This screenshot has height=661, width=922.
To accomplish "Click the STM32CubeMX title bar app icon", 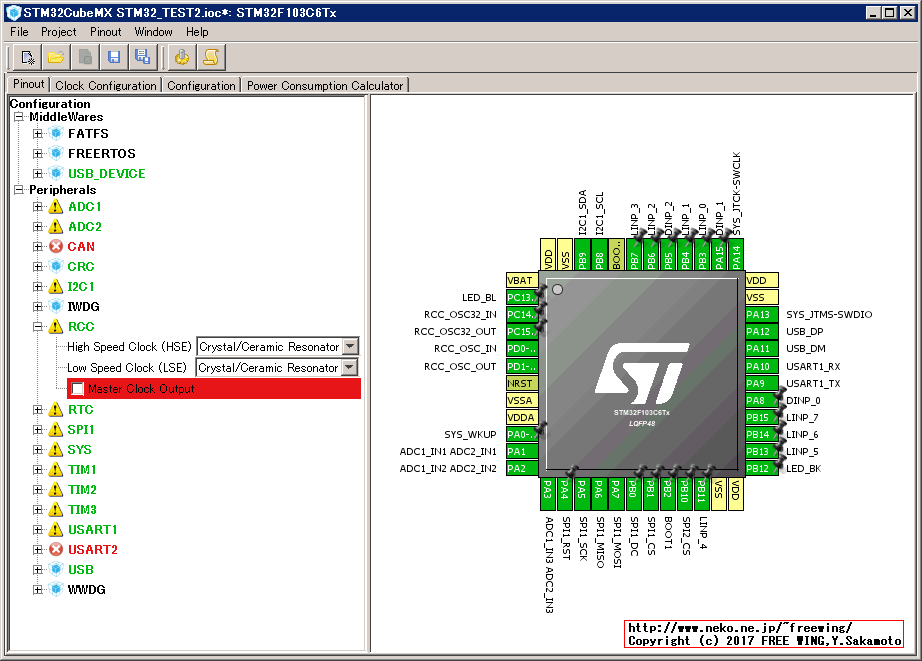I will pyautogui.click(x=13, y=12).
